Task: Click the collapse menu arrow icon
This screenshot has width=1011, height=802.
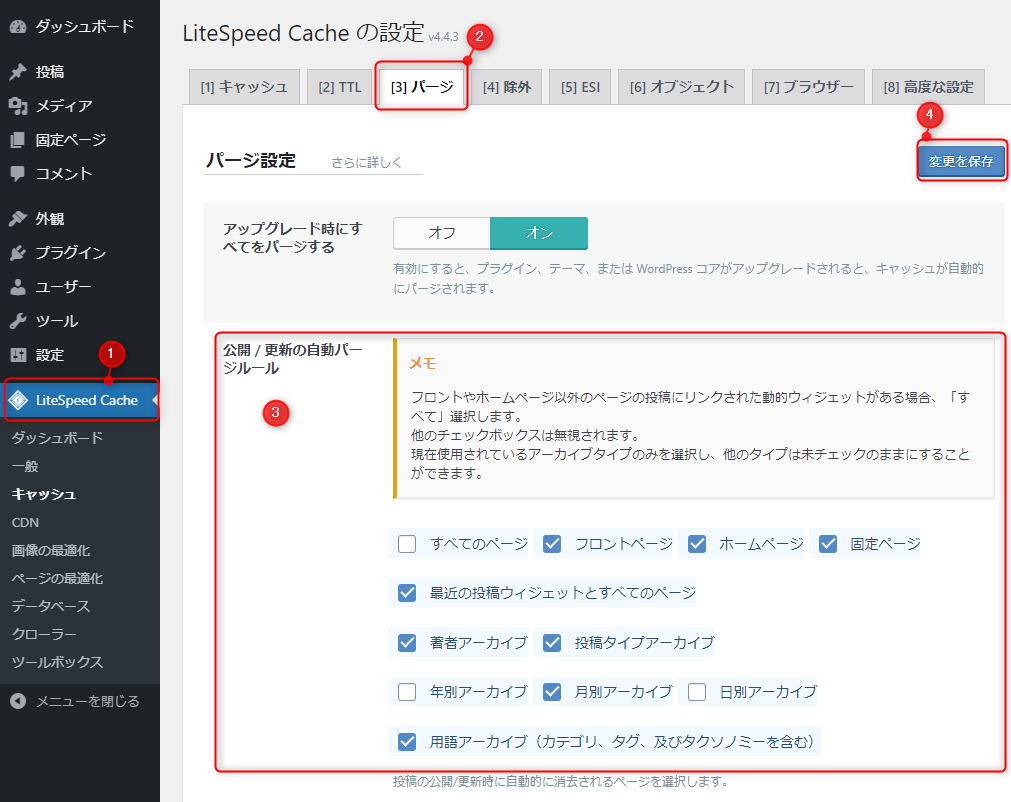Action: pos(18,701)
